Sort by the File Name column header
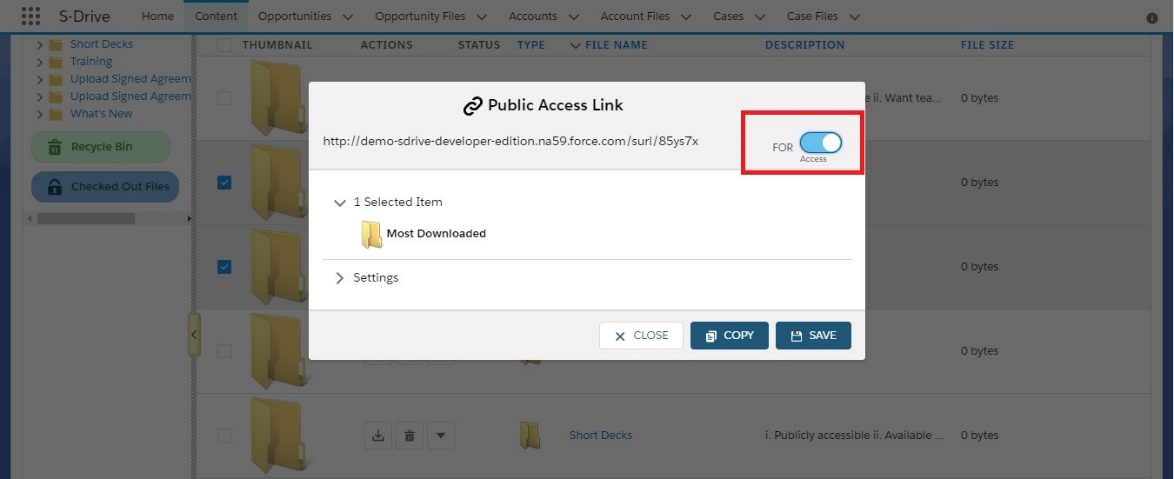 point(615,45)
